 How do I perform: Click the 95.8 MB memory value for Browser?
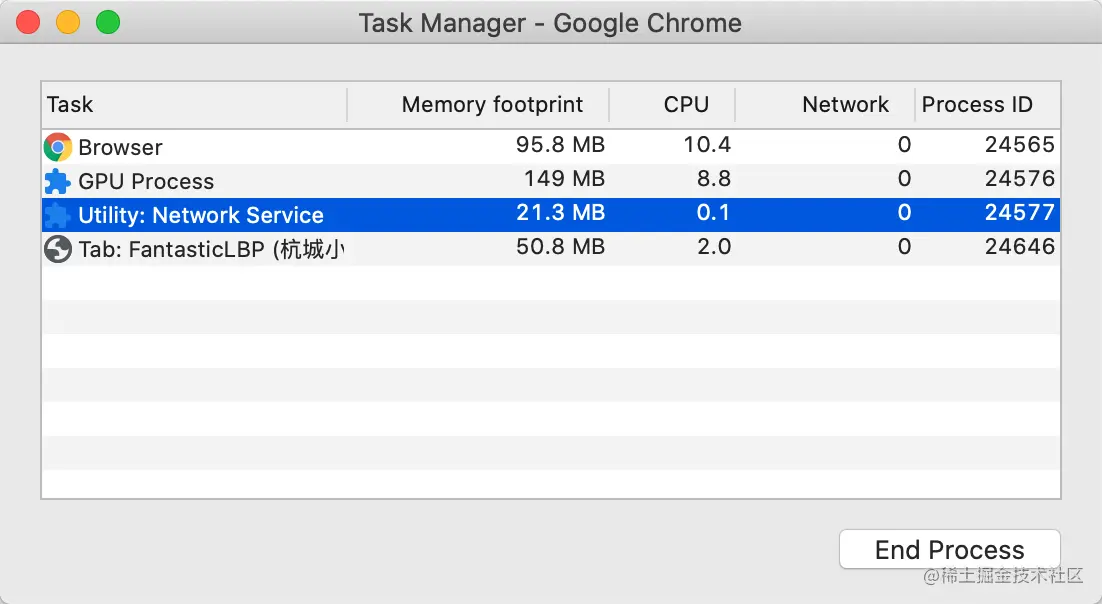[x=561, y=146]
